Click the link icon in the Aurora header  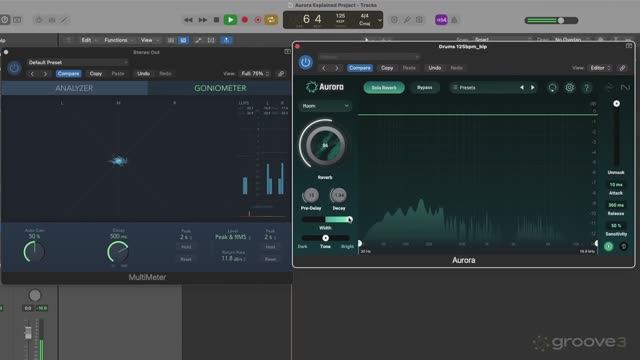click(622, 68)
